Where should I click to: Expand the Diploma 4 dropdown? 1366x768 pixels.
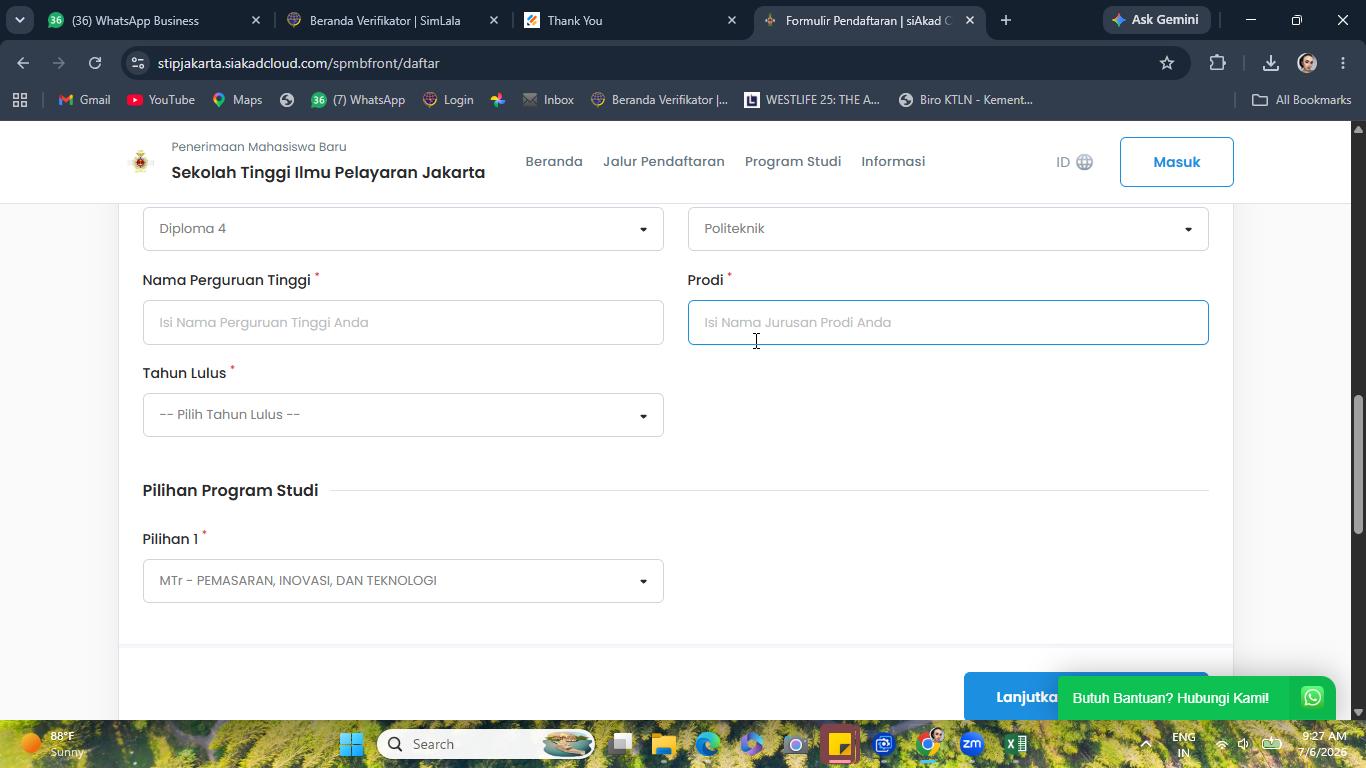pos(403,229)
